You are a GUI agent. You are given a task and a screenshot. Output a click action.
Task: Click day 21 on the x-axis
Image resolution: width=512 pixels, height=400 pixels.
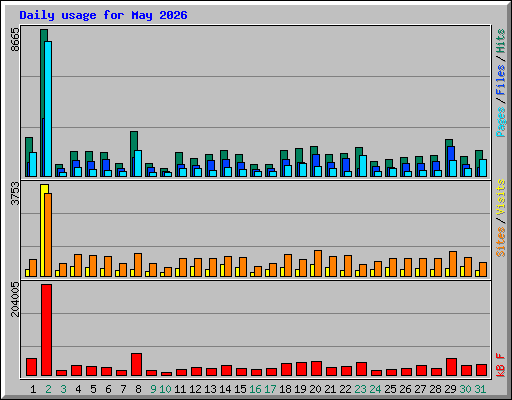(x=330, y=389)
